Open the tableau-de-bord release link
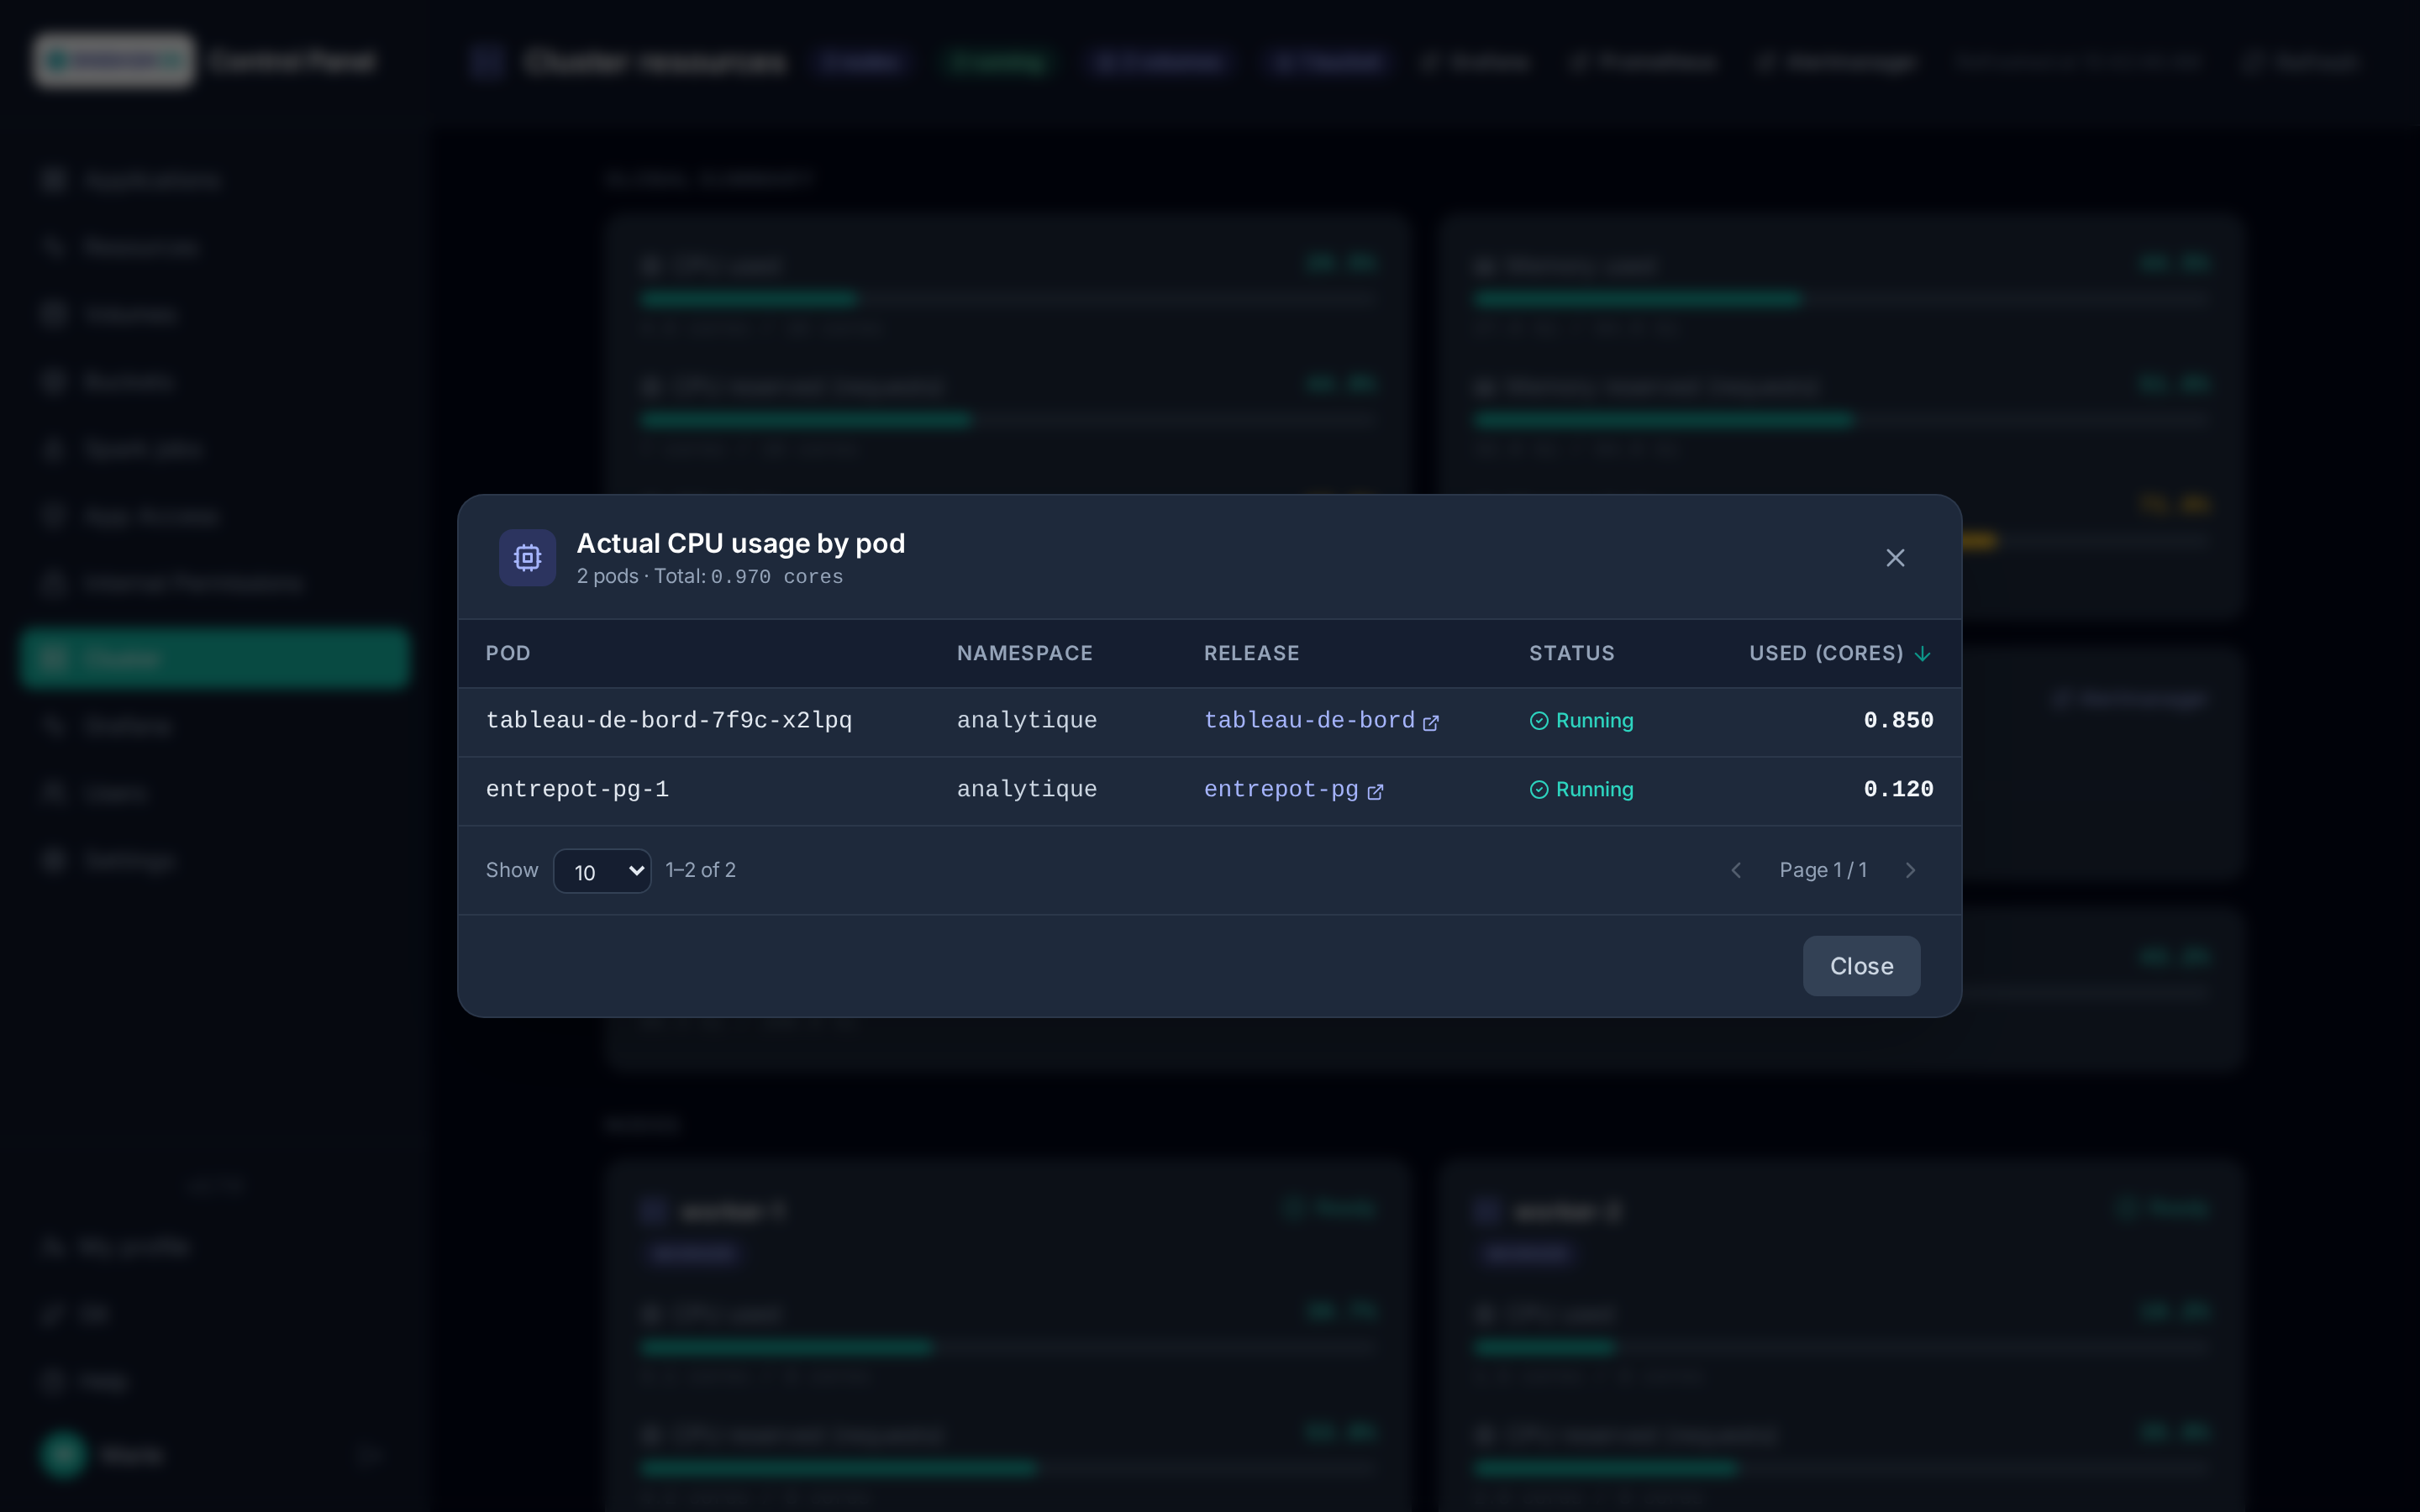Image resolution: width=2420 pixels, height=1512 pixels. pos(1321,720)
